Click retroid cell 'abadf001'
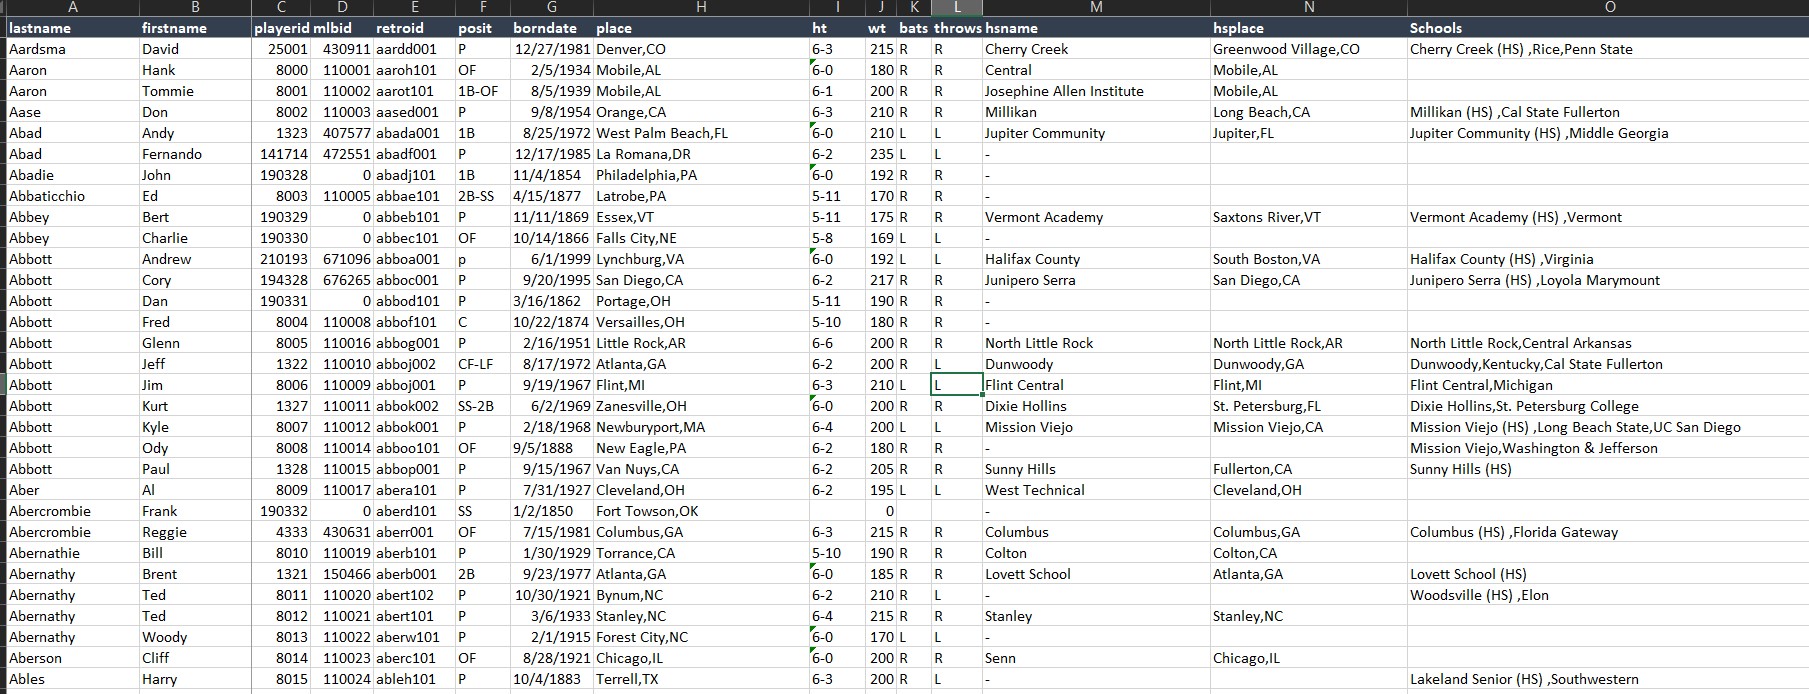This screenshot has height=694, width=1809. pos(407,154)
